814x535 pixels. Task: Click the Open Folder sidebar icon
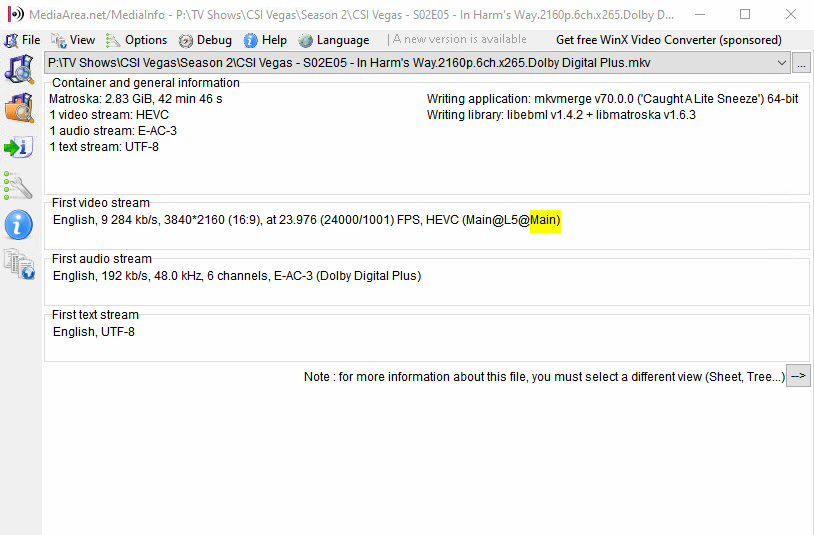(19, 108)
